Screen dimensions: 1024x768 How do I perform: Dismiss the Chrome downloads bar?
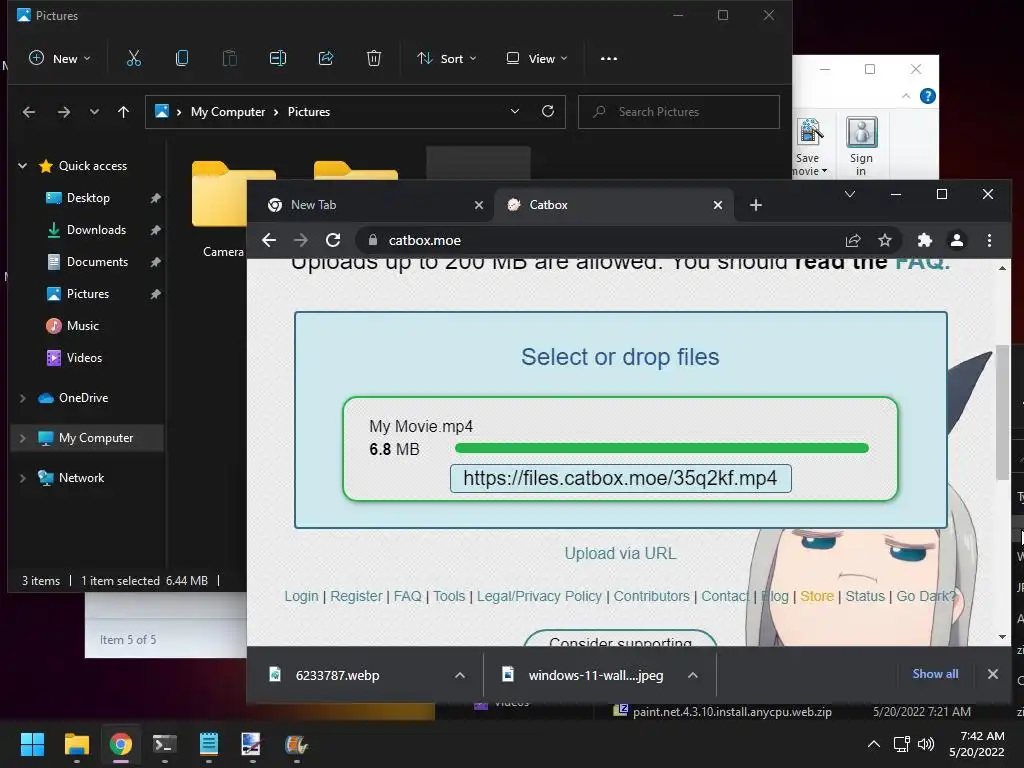click(x=993, y=674)
